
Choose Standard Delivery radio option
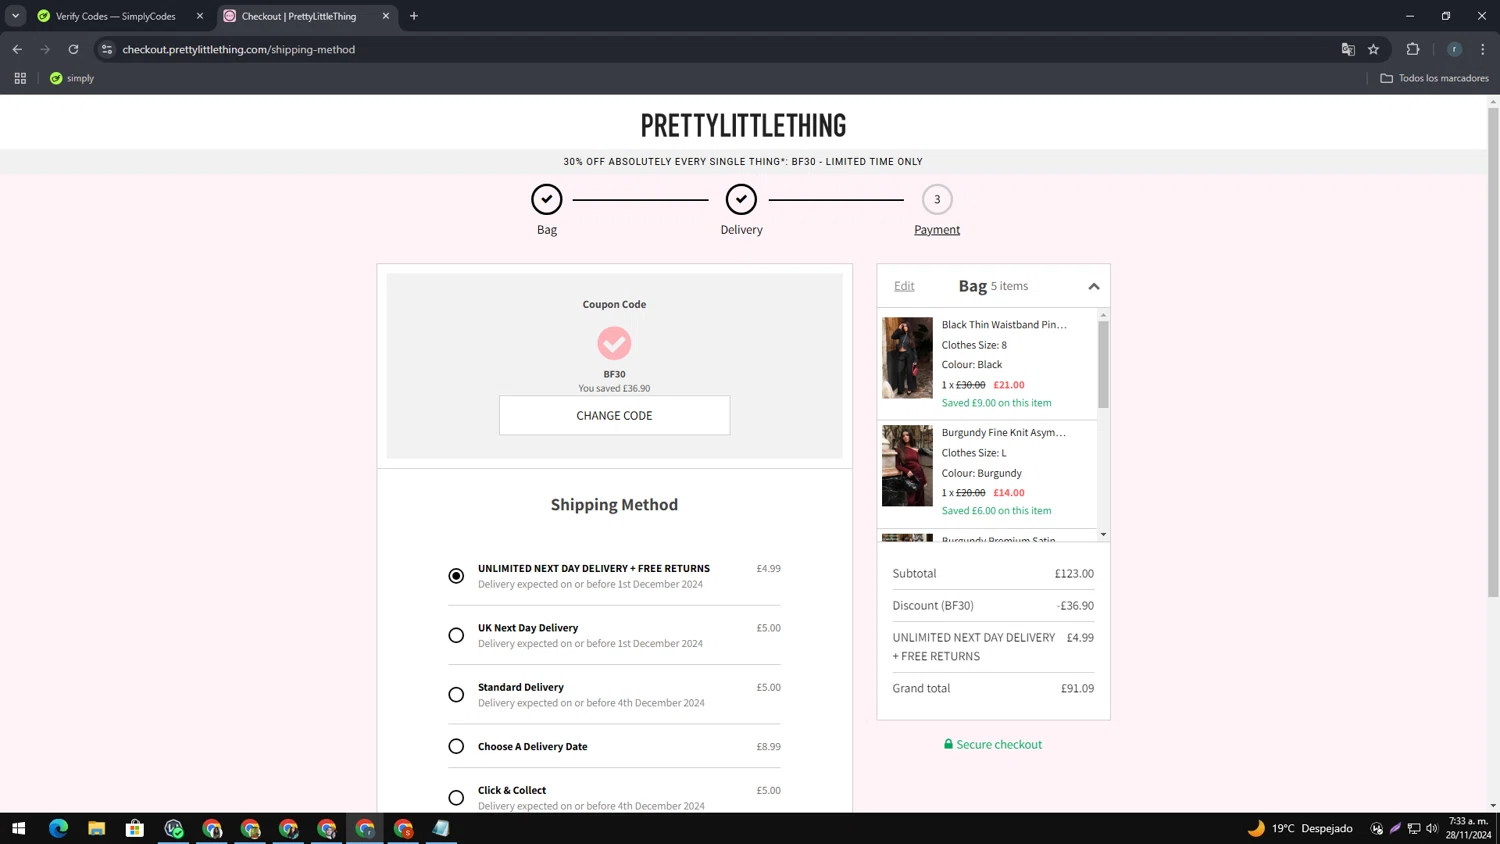(x=456, y=694)
